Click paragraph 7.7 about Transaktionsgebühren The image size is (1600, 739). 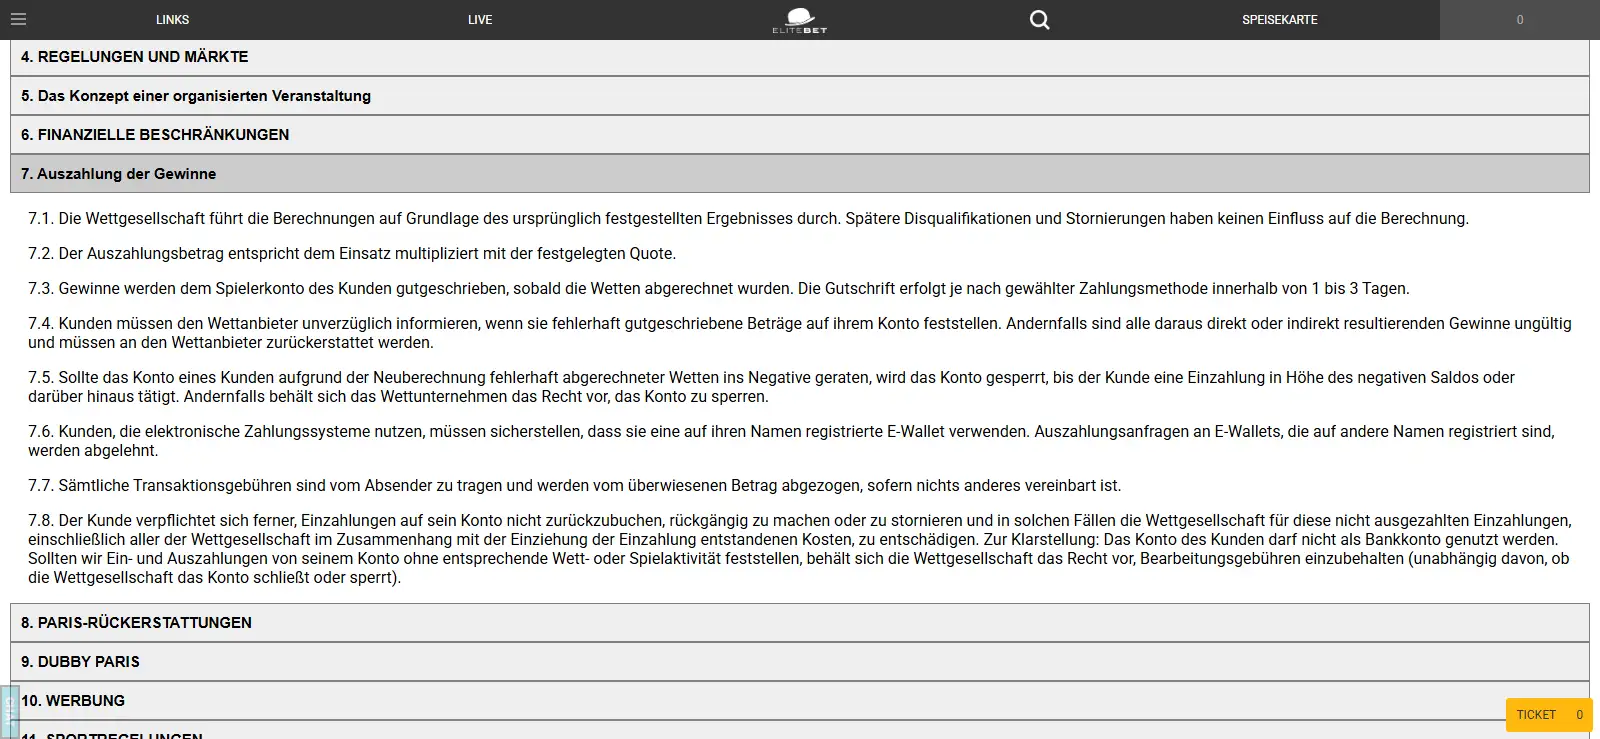[575, 486]
